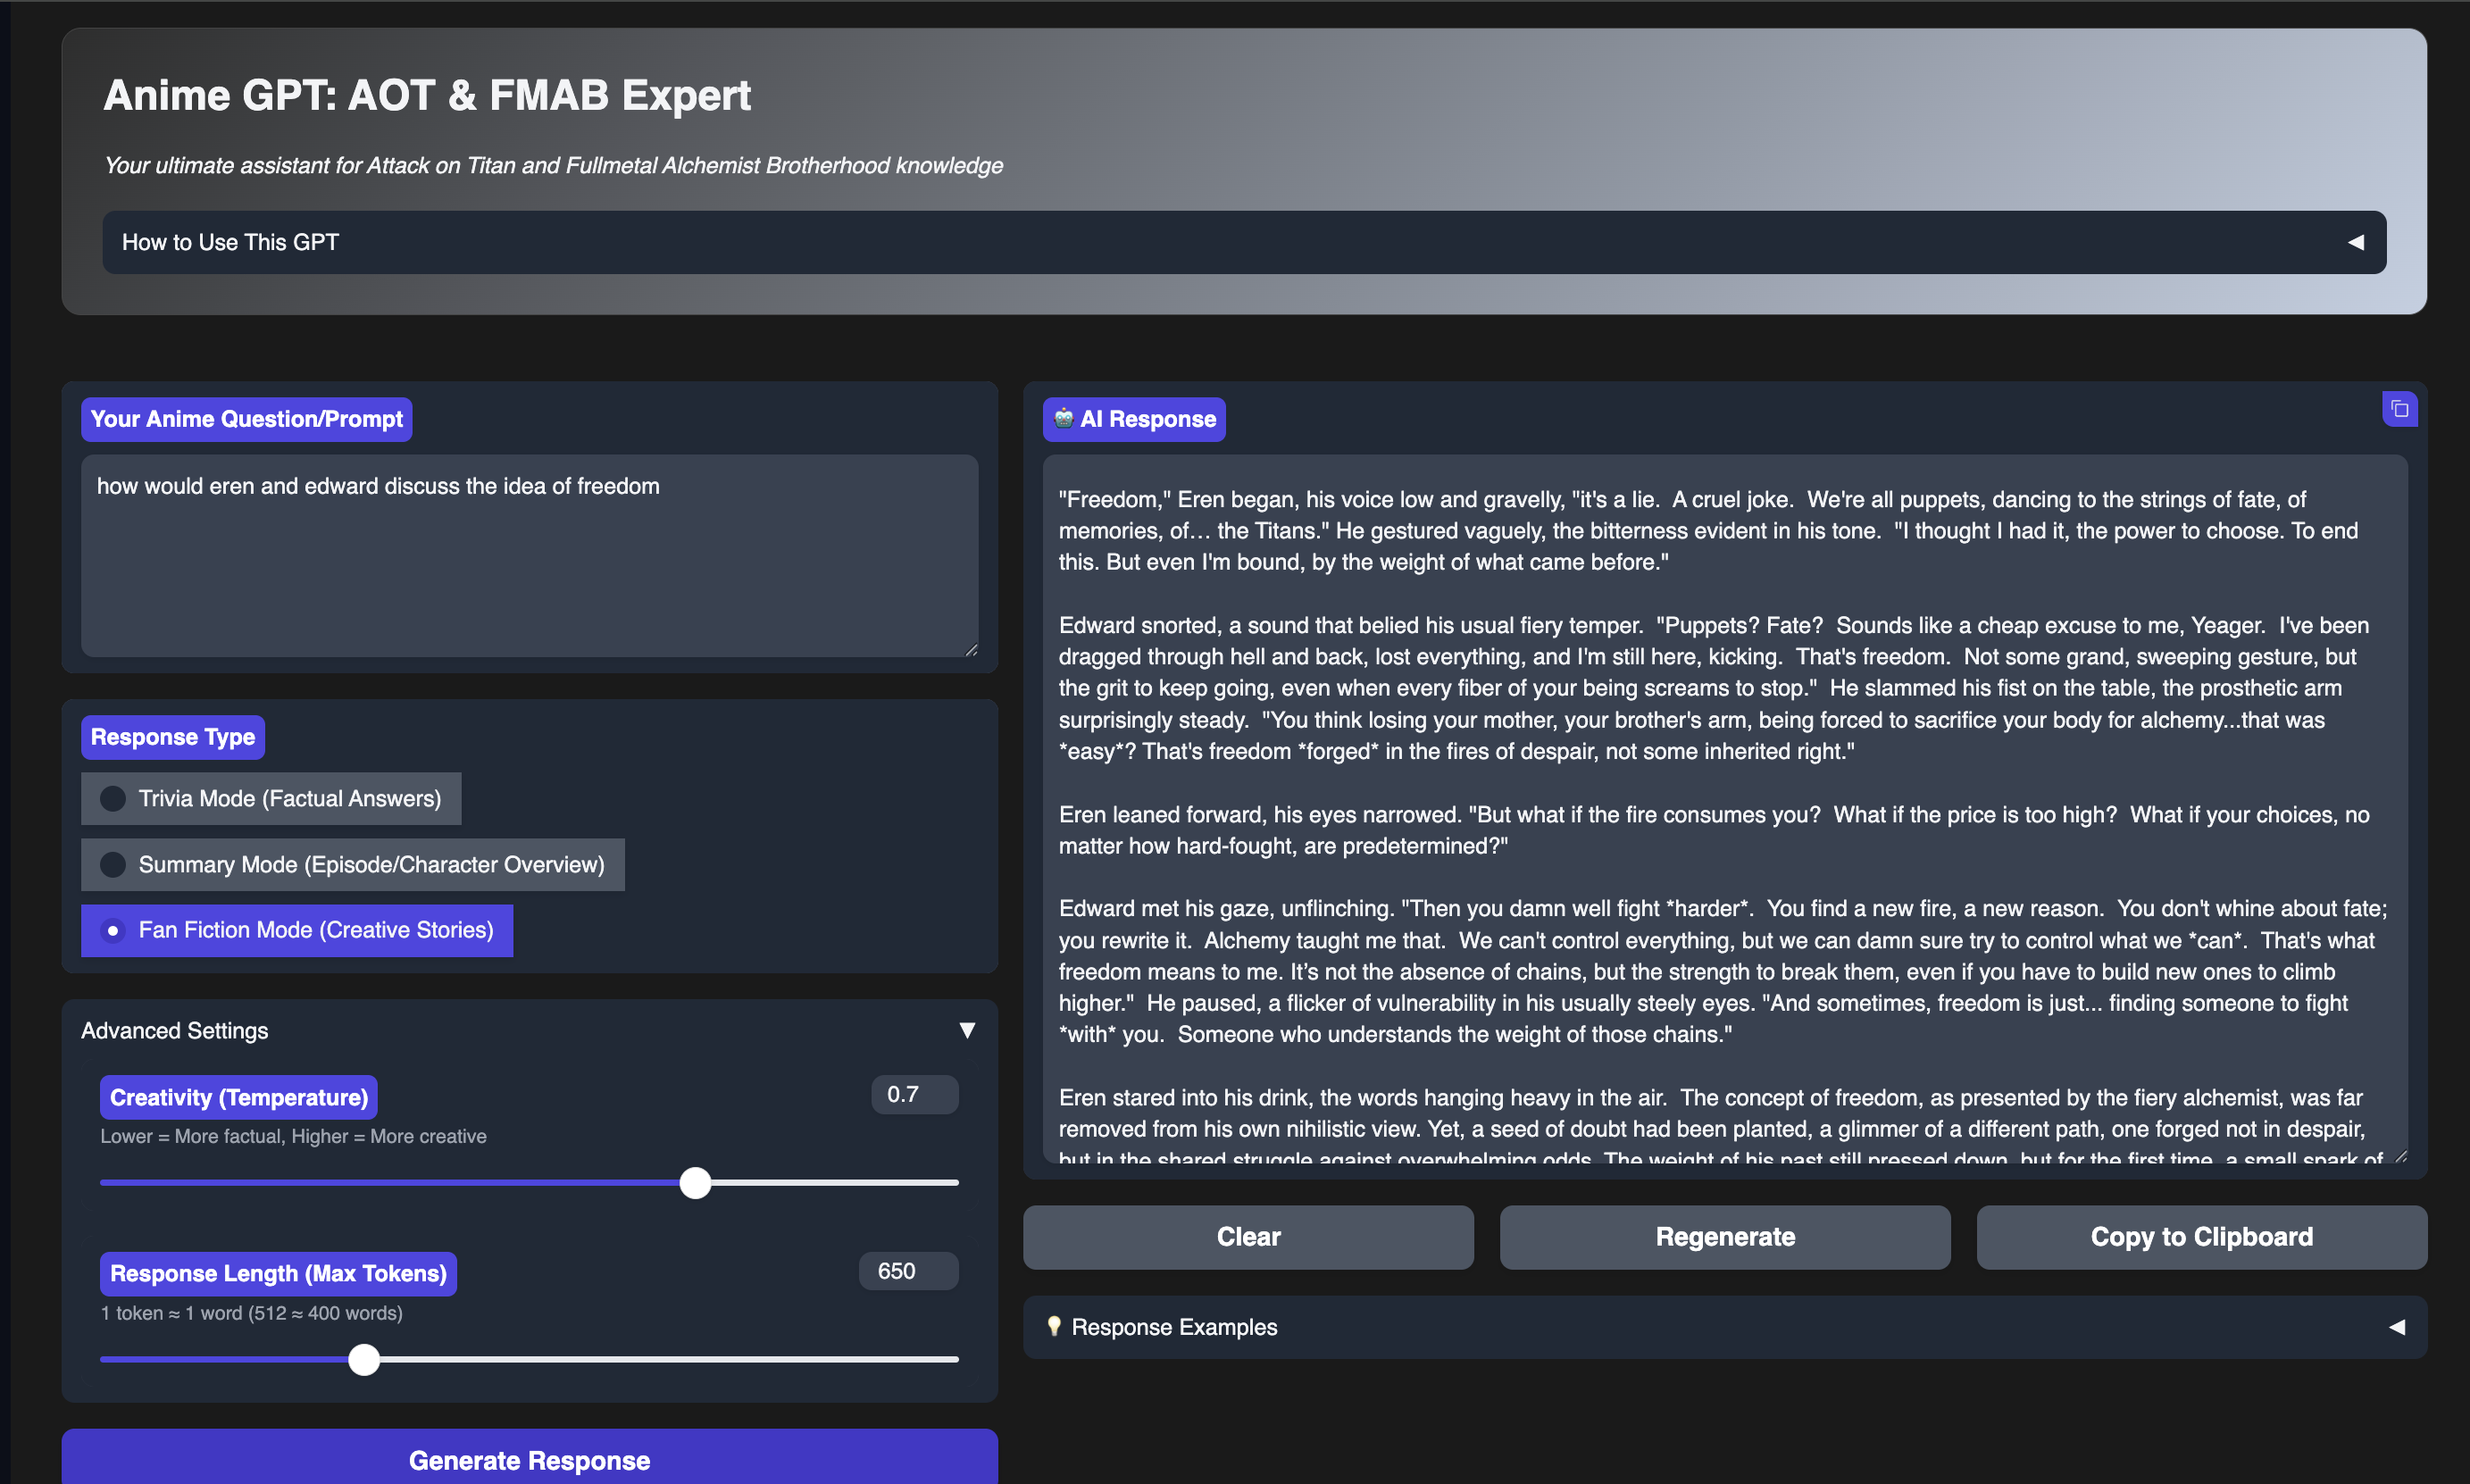Click the copy icon on AI Response
Screen dimensions: 2470x1484
(x=2399, y=409)
